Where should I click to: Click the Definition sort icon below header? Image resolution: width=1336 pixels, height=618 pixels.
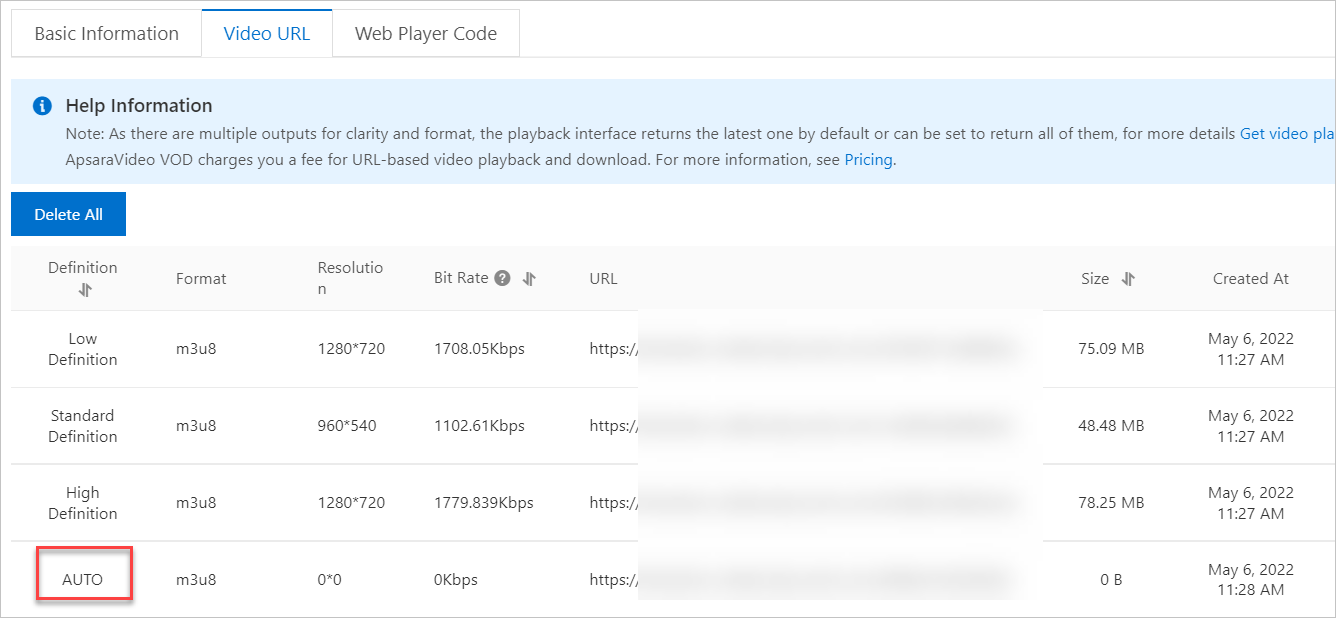(x=85, y=289)
